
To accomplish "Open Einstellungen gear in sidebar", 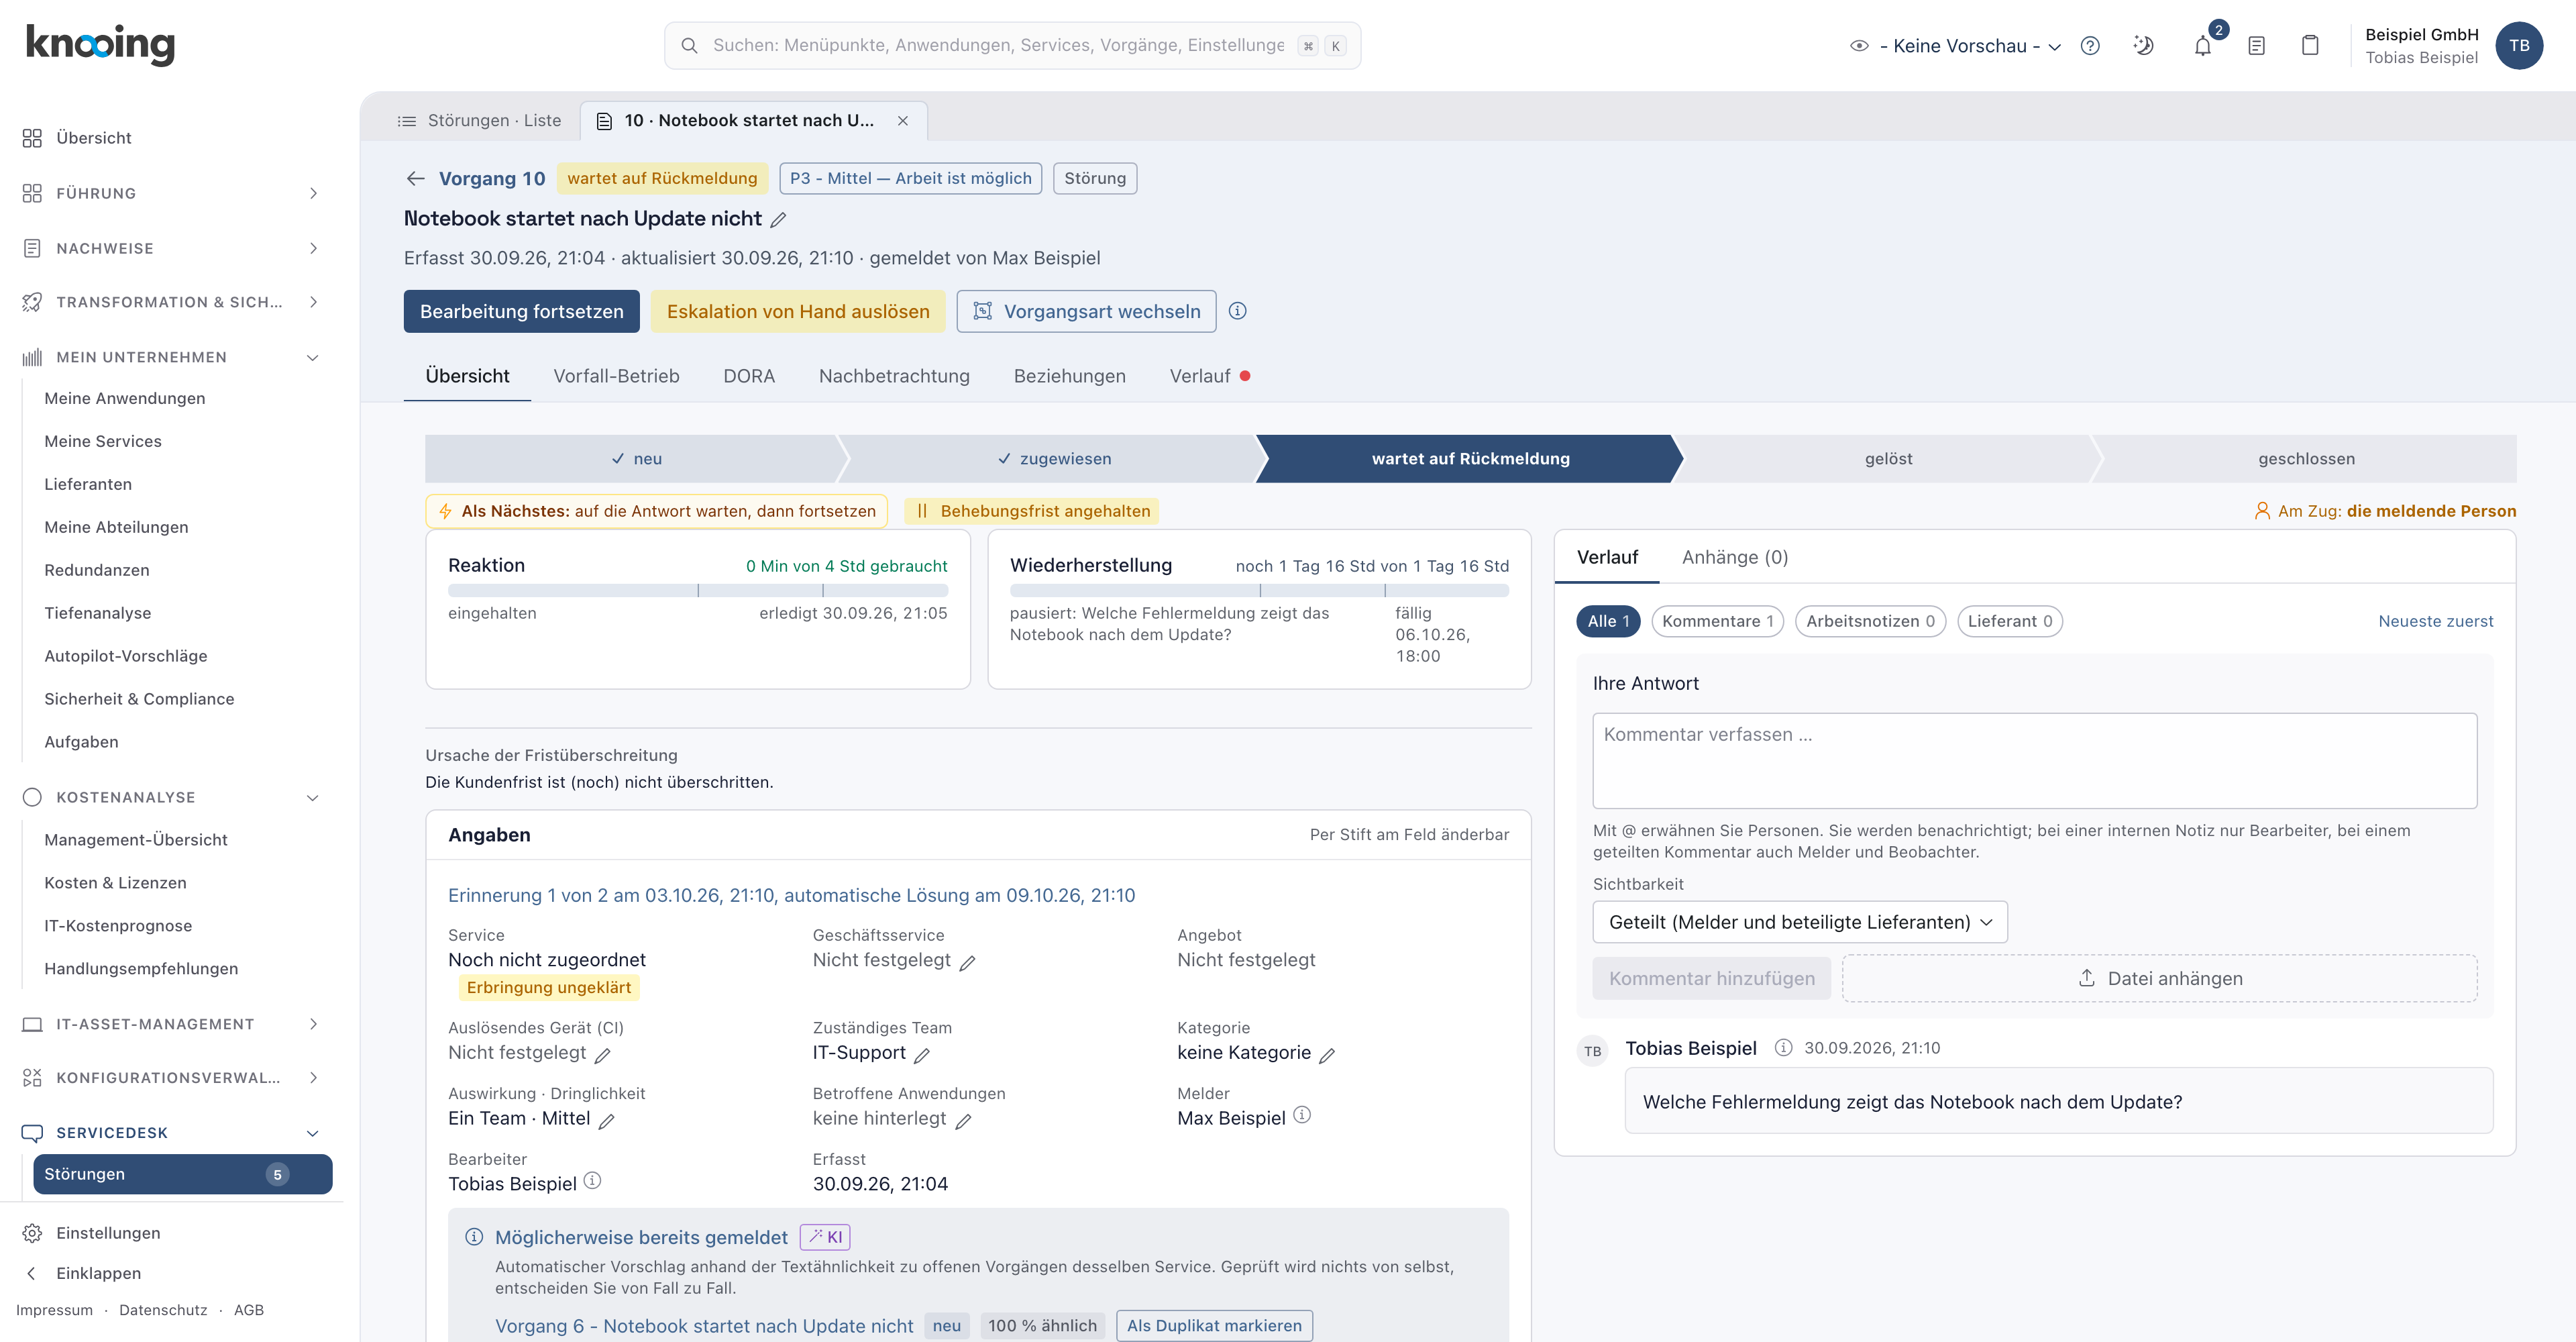I will (32, 1233).
